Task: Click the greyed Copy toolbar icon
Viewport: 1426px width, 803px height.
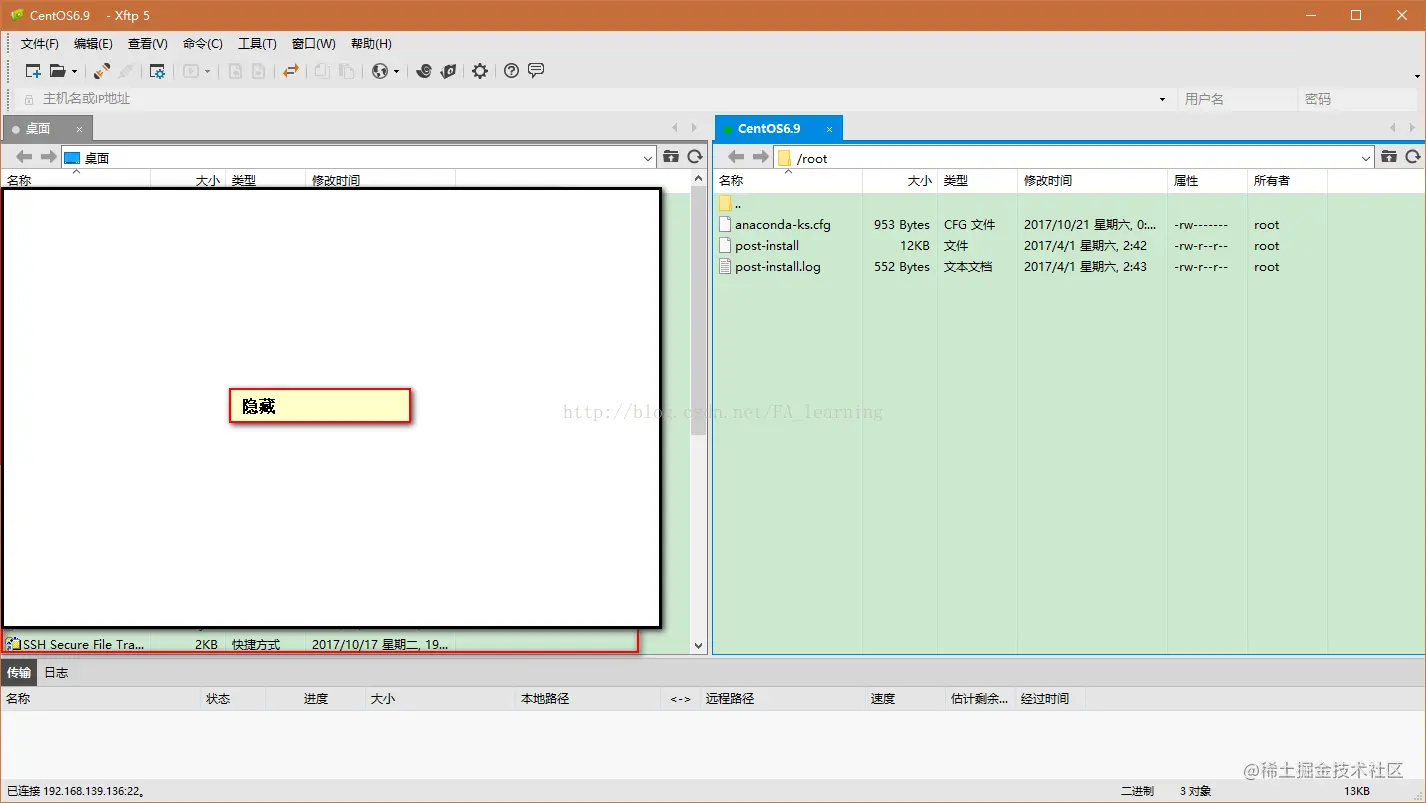Action: point(322,71)
